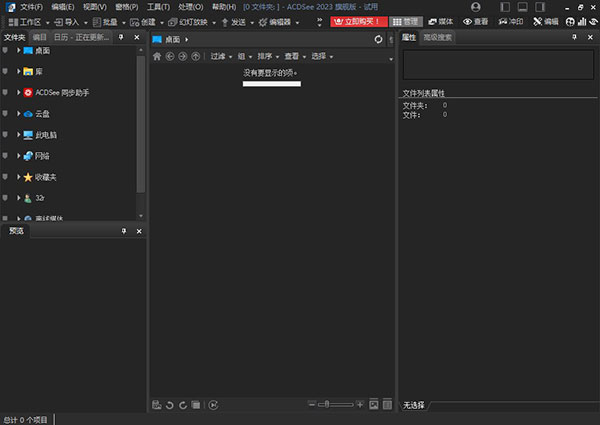Screen dimensions: 600x425
Task: Open the 工具(T) menu
Action: 158,7
